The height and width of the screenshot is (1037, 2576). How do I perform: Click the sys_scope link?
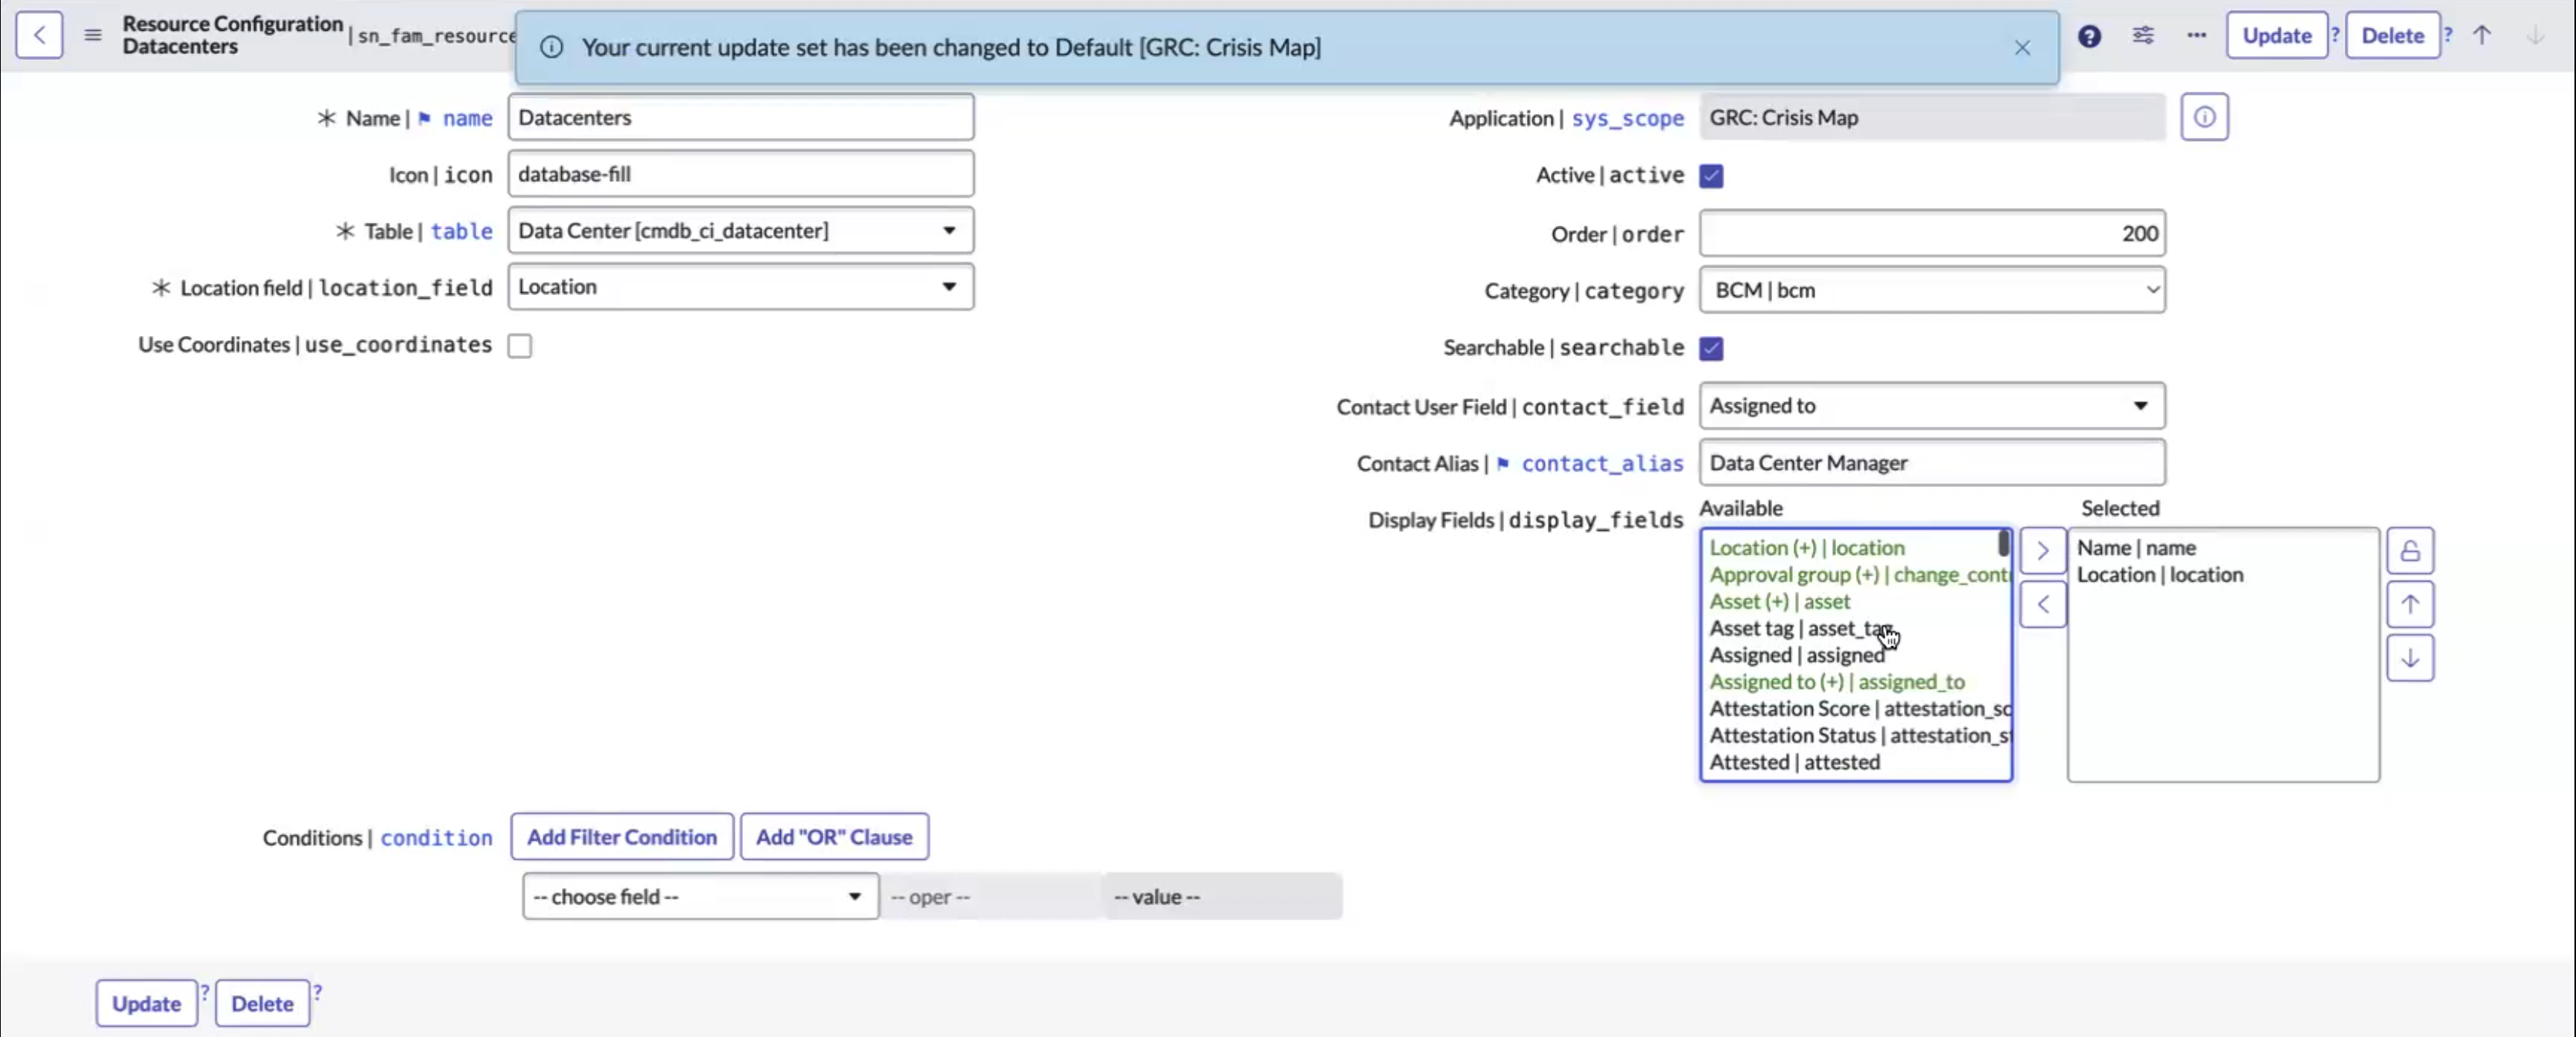click(1627, 119)
